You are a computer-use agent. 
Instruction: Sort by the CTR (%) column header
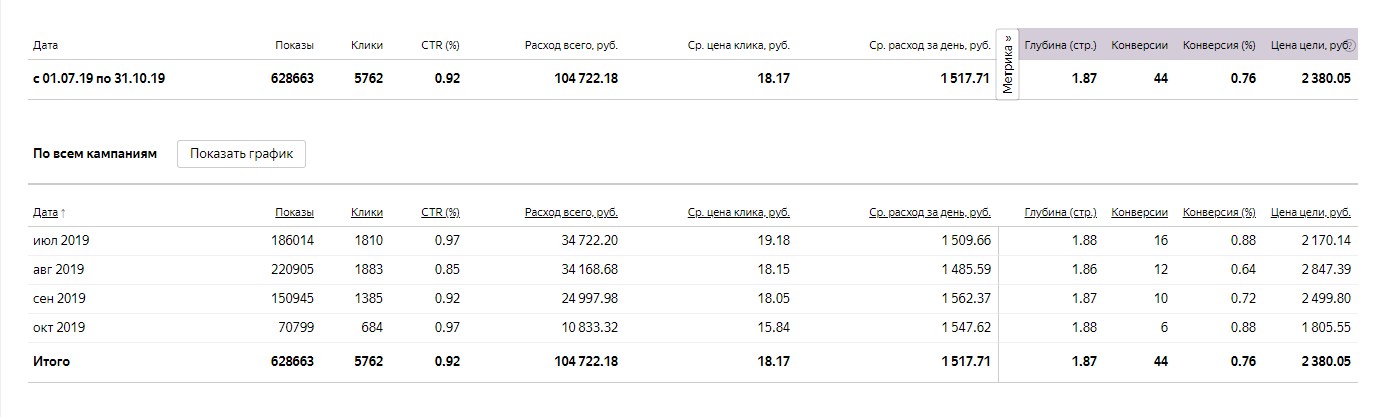pos(440,212)
